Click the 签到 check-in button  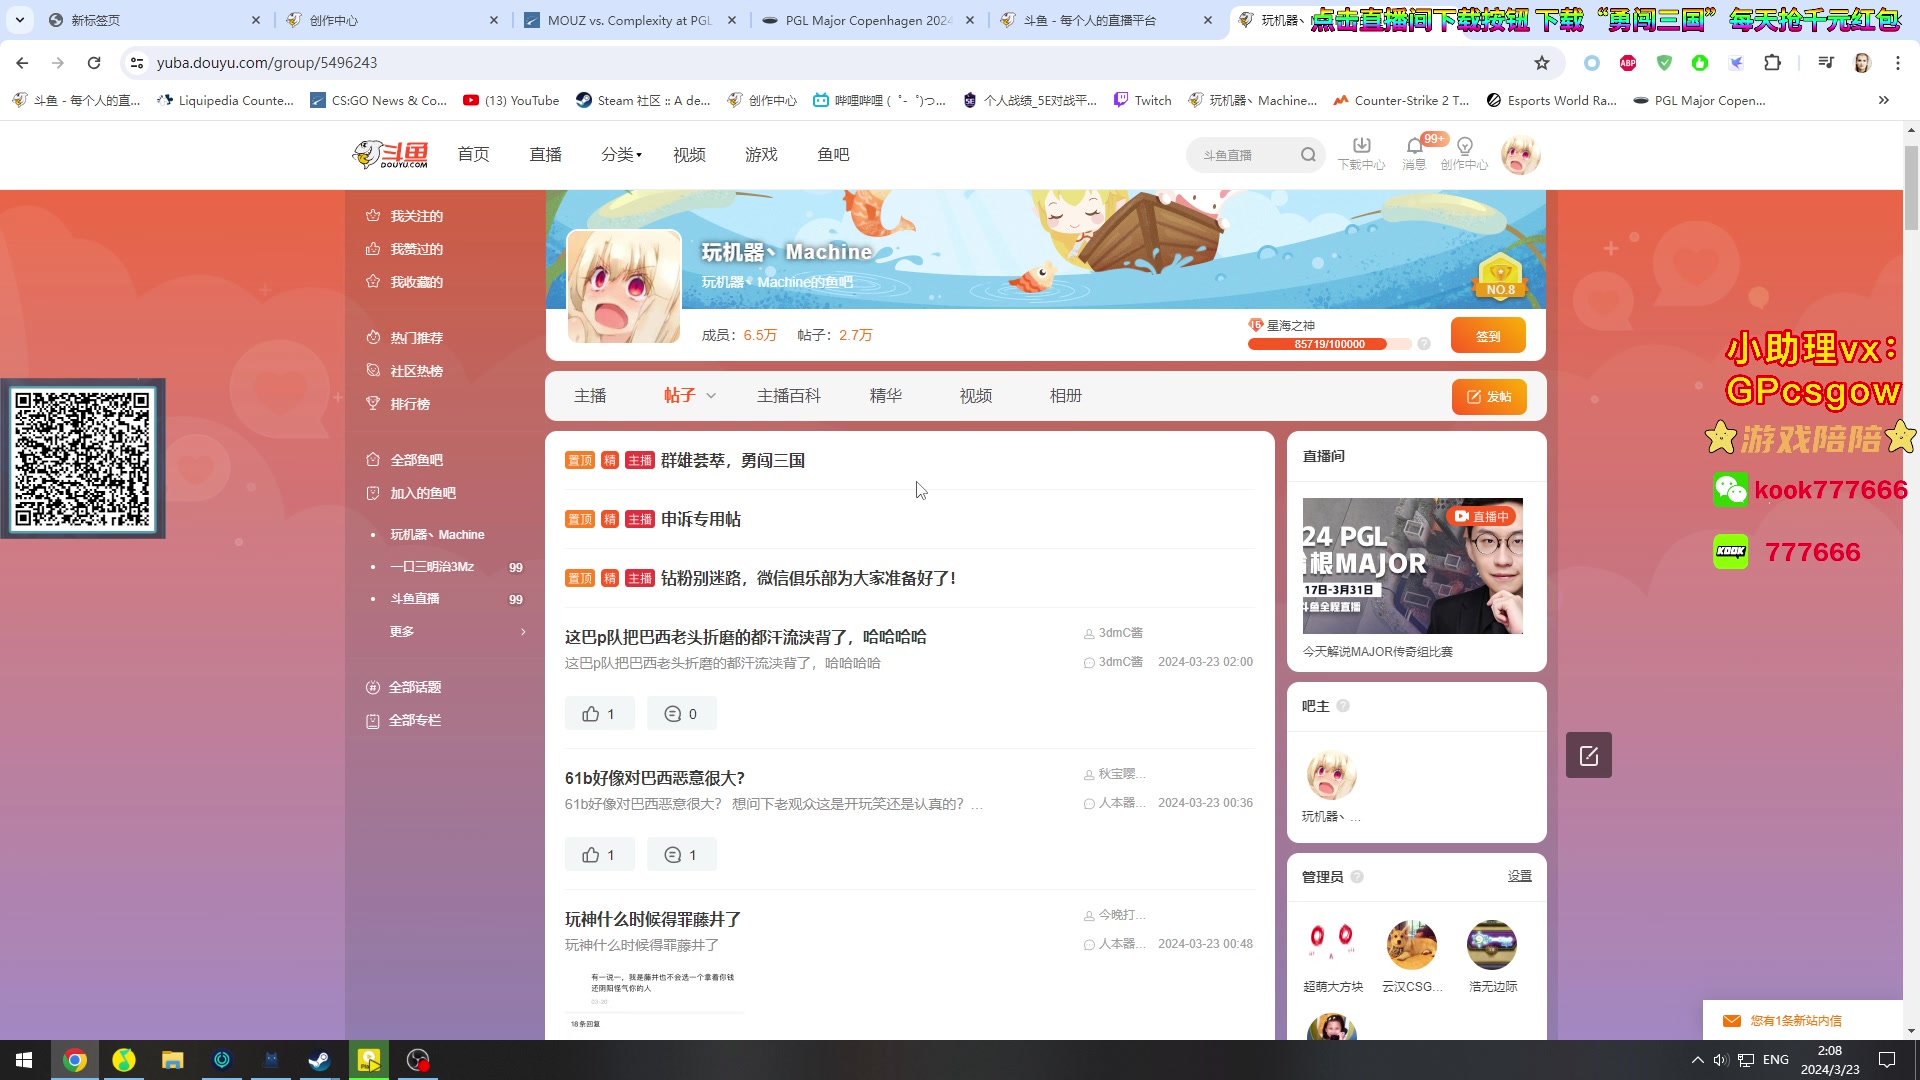pyautogui.click(x=1488, y=336)
